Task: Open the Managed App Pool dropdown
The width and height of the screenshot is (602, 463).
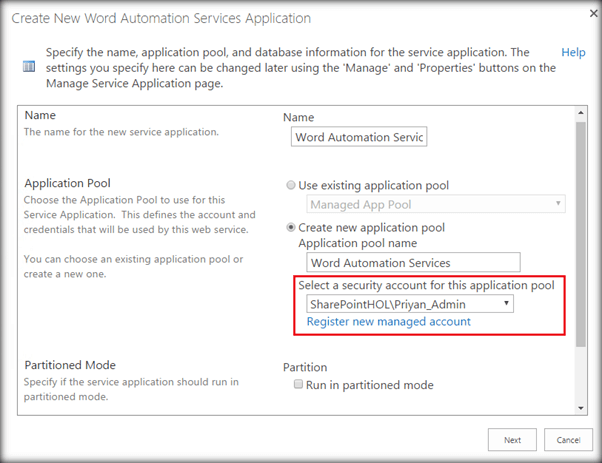Action: tap(436, 205)
